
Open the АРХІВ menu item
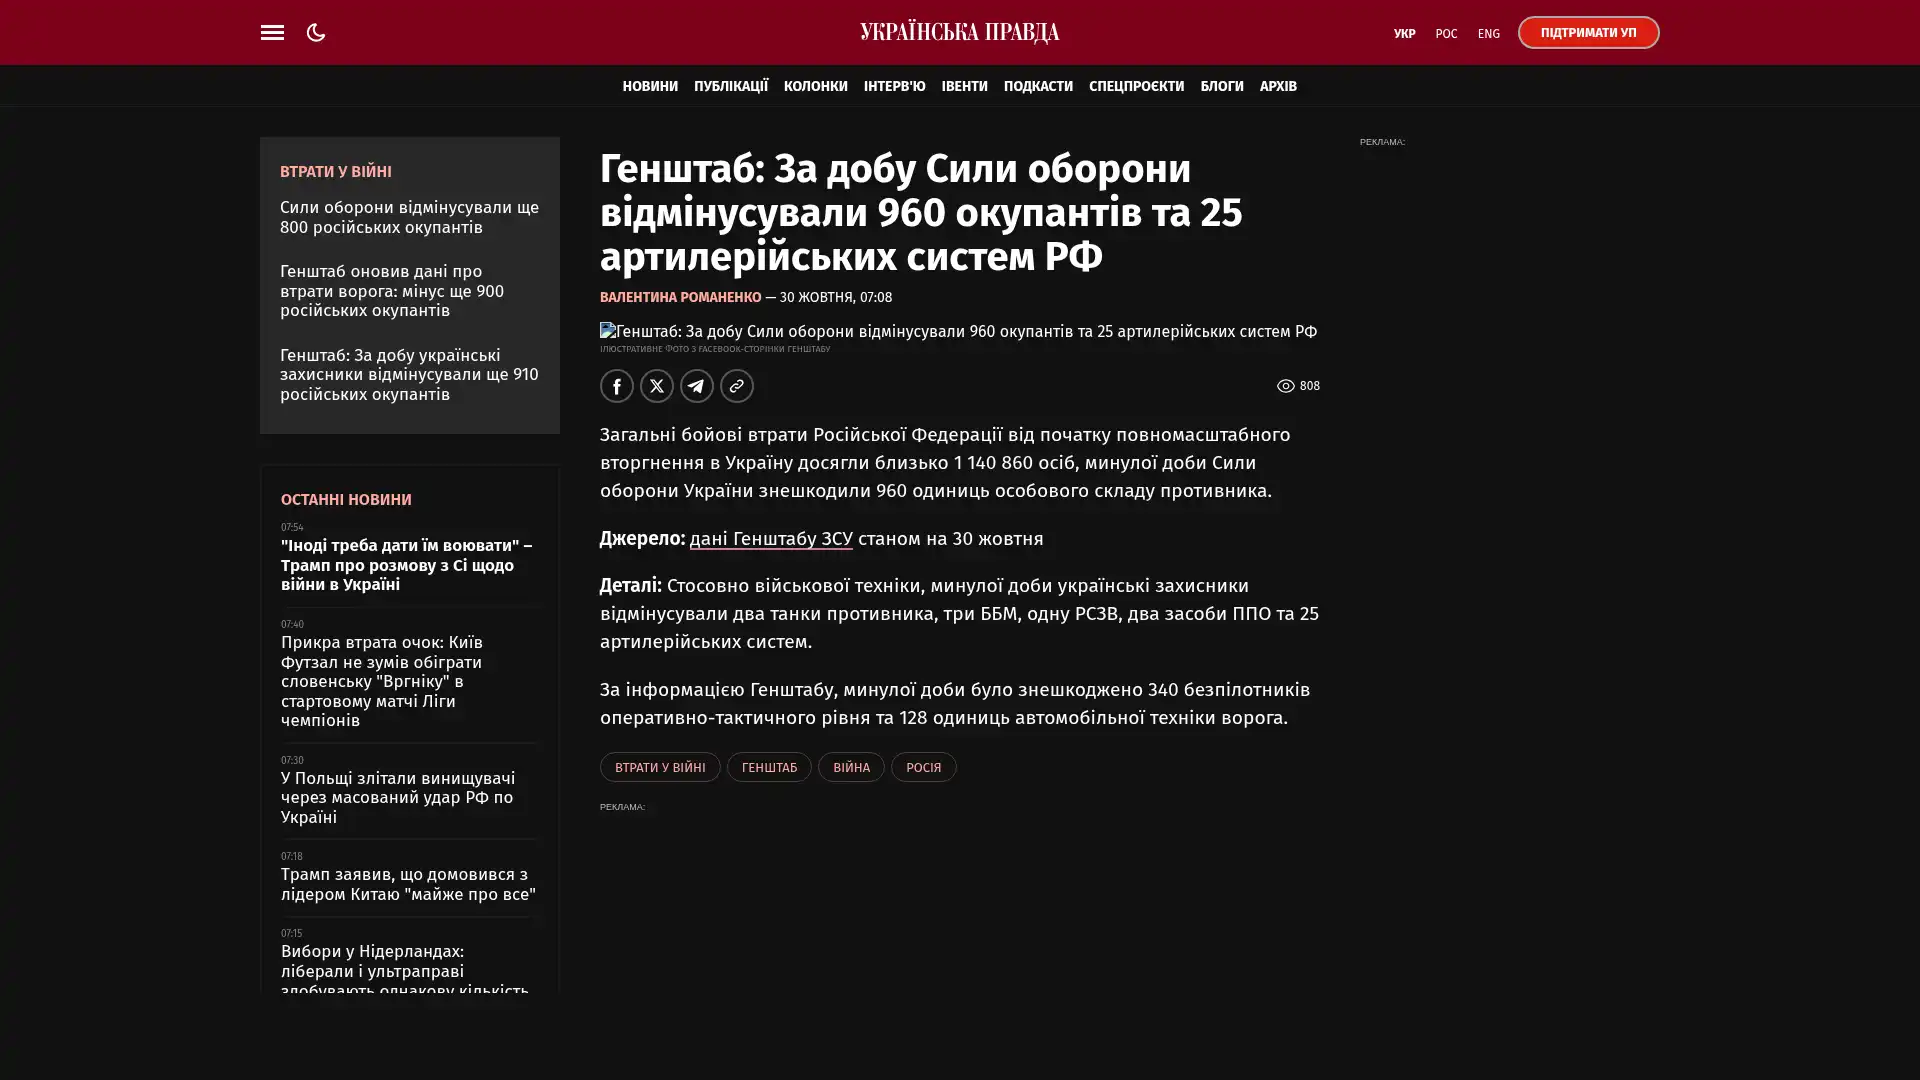tap(1277, 86)
